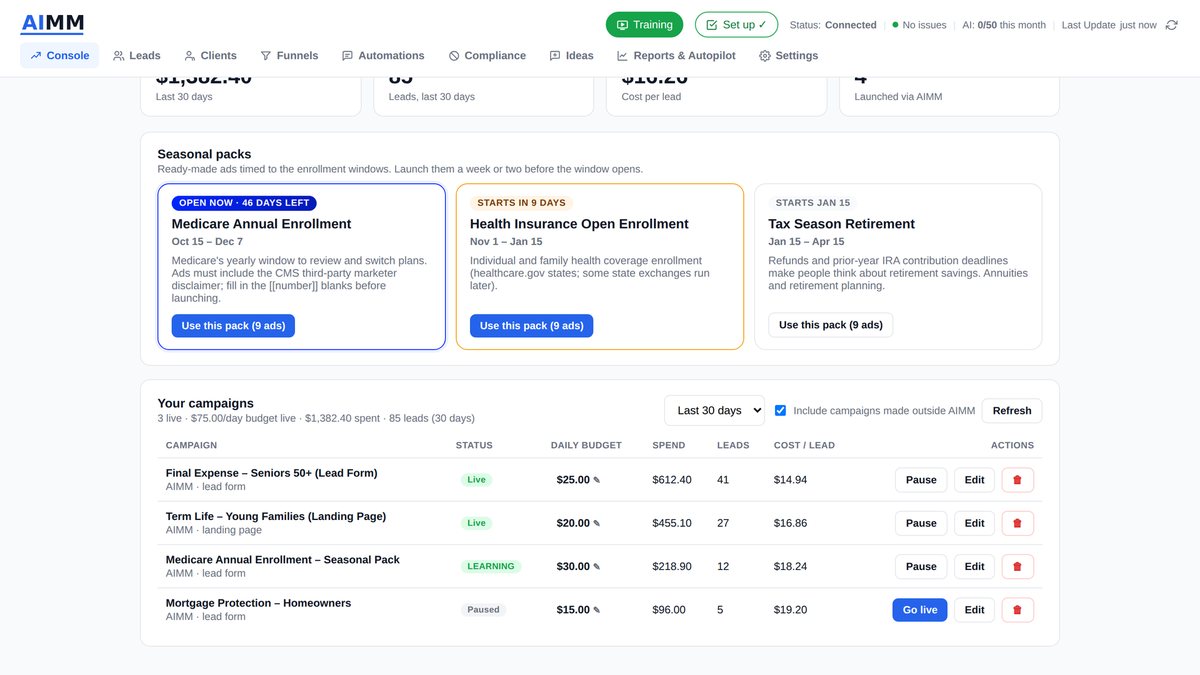Toggle Include campaigns made outside AIMM checkbox

tap(780, 410)
